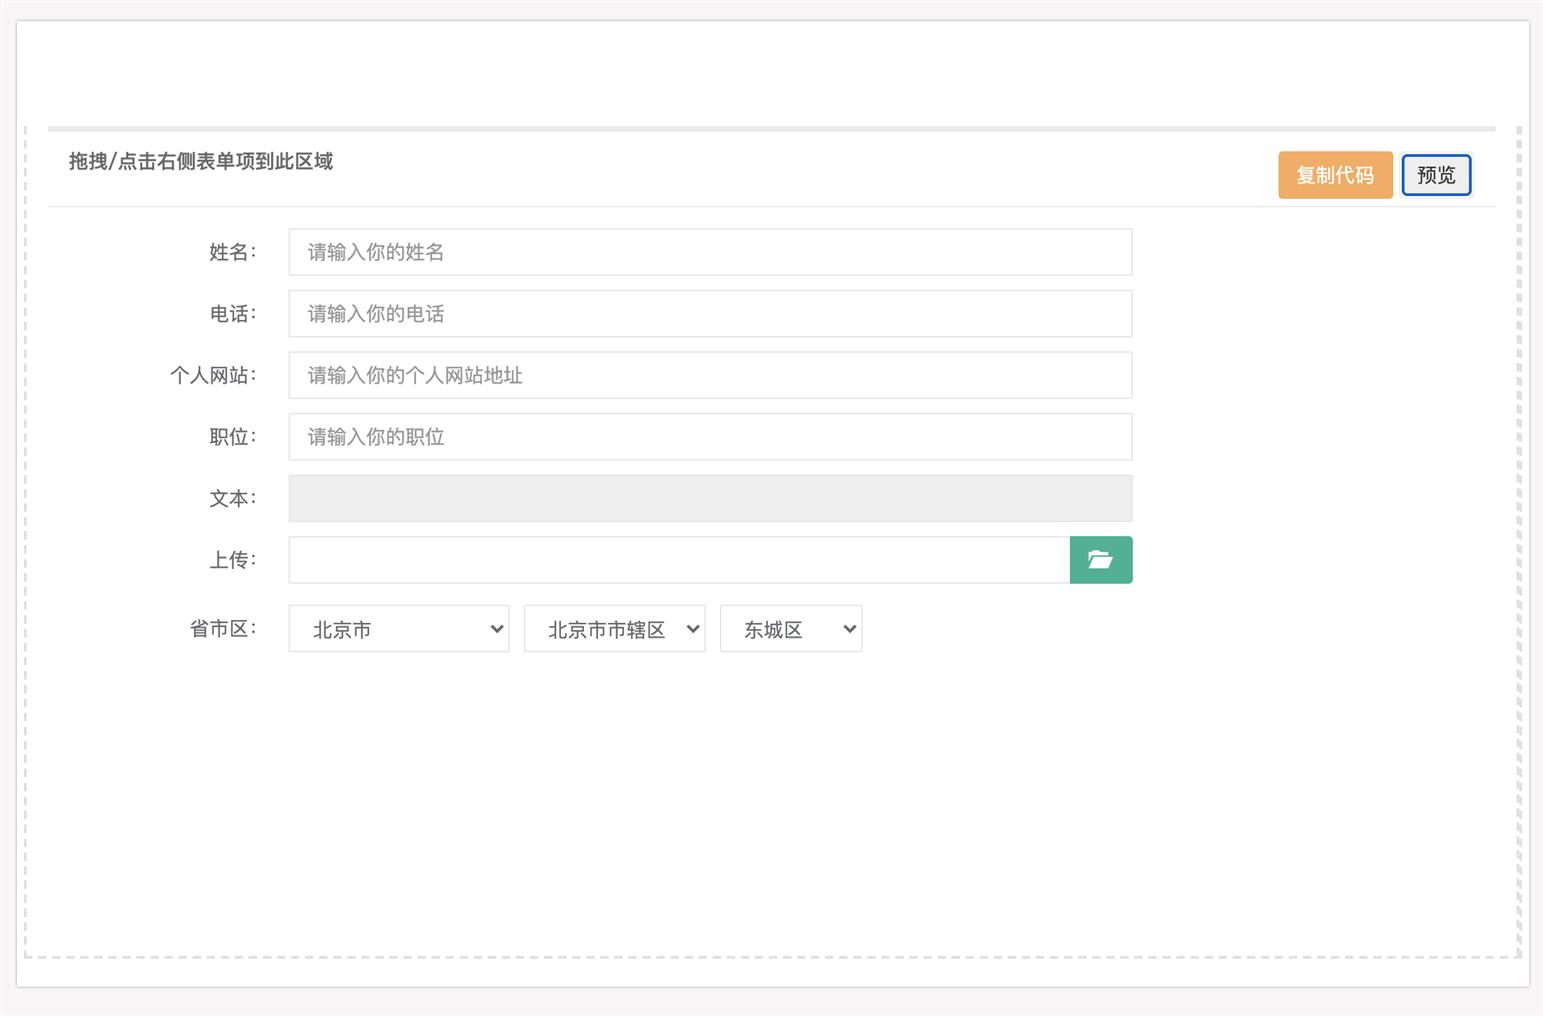Click the 文本 label
Screen dimensions: 1543x1016
(232, 498)
